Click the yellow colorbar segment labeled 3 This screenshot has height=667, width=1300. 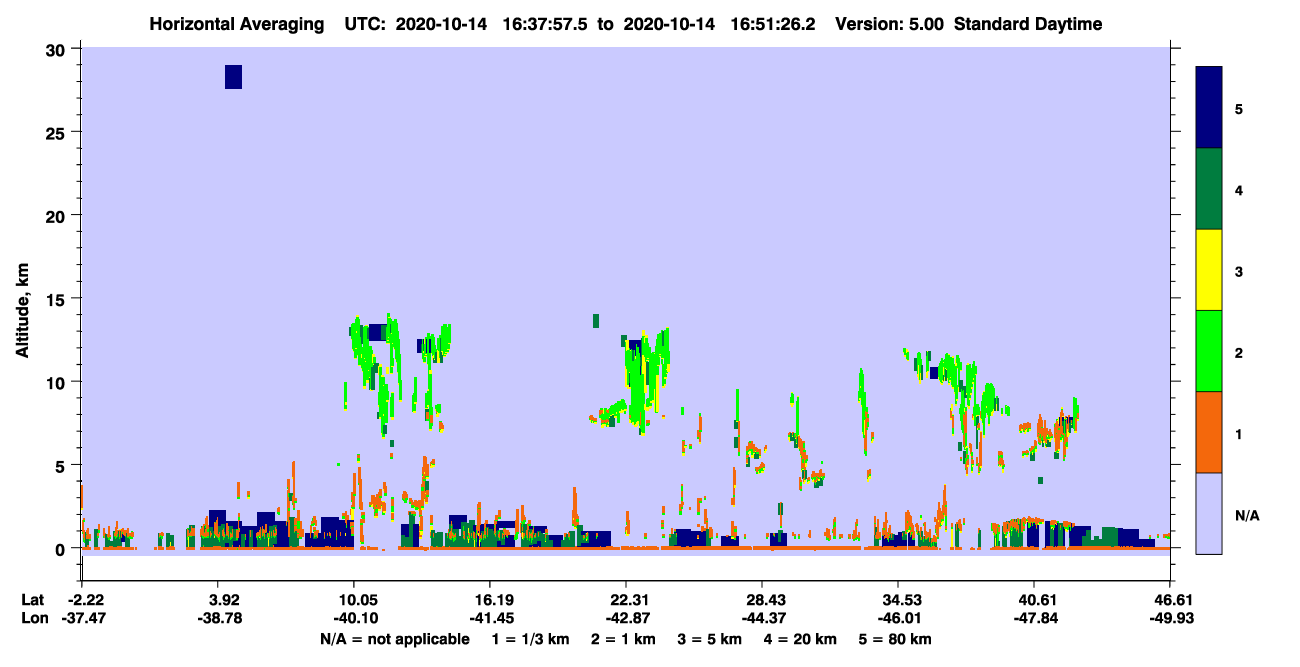tap(1209, 270)
